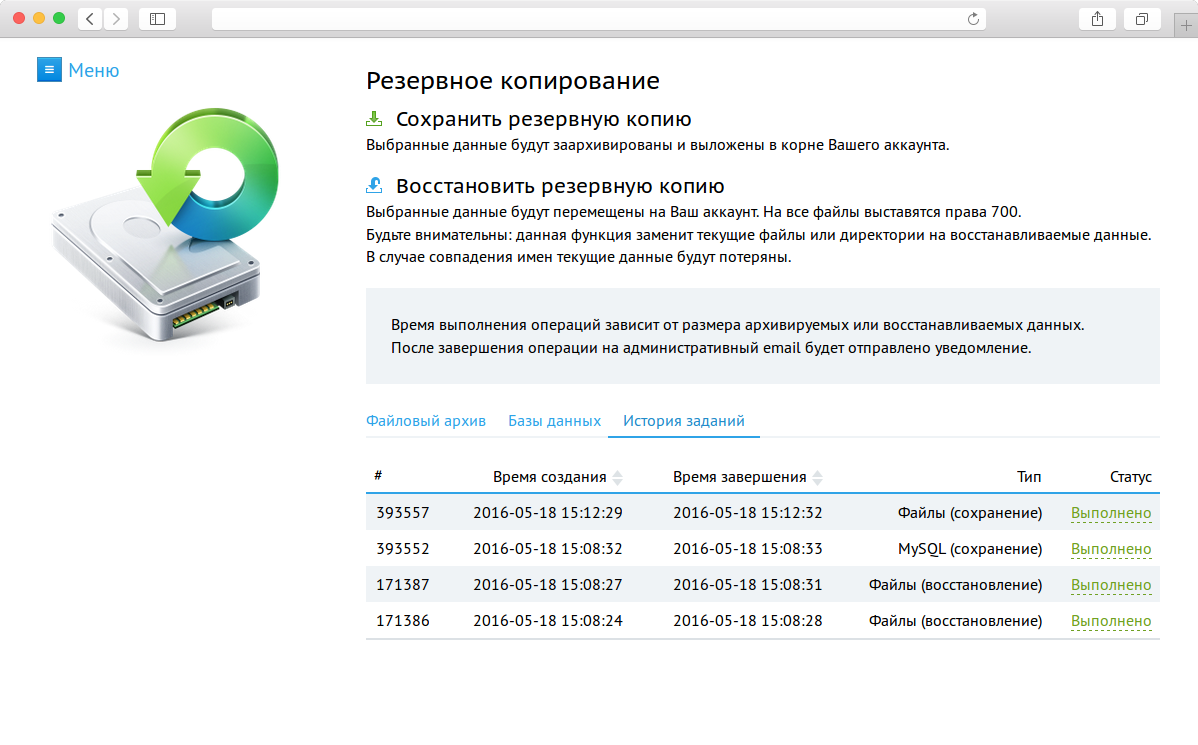Select task number 171386
This screenshot has width=1198, height=745.
(403, 620)
